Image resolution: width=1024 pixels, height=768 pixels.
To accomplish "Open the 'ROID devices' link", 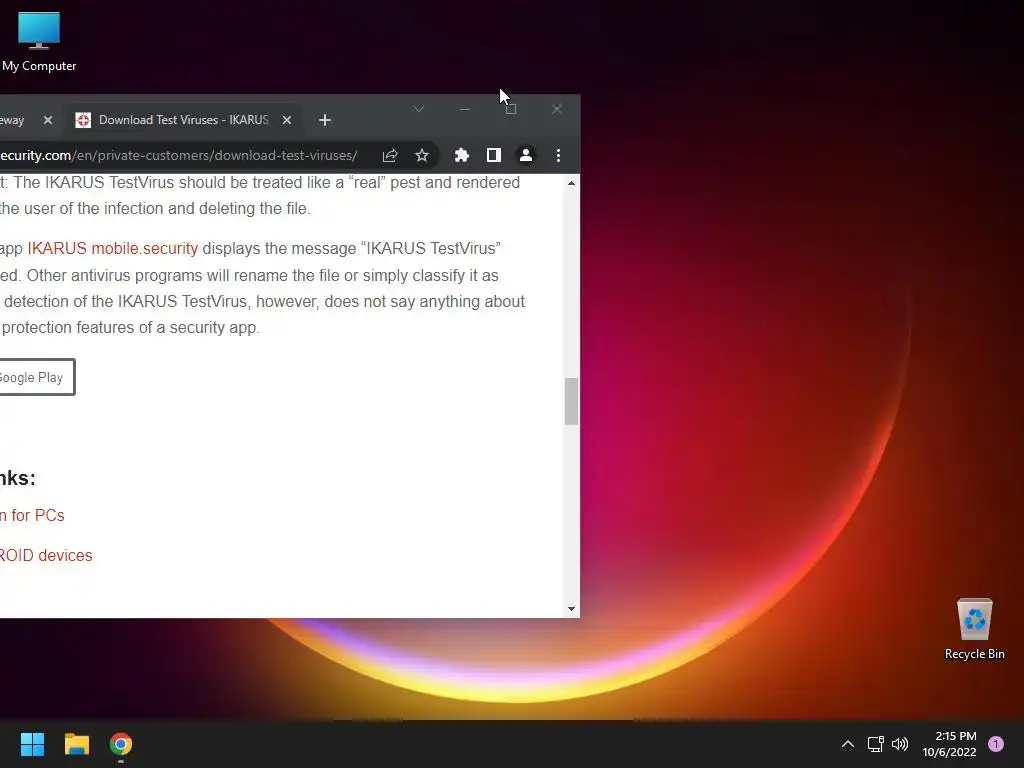I will [46, 555].
